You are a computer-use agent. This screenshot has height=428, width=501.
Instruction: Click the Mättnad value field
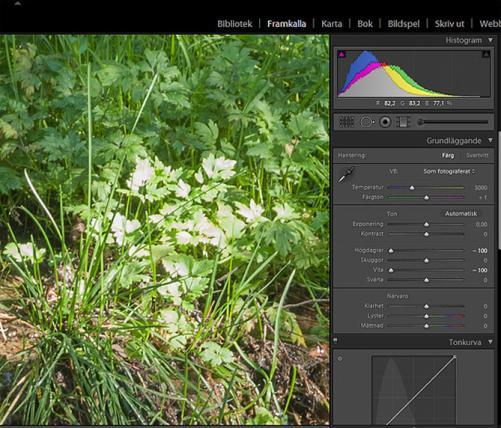click(485, 326)
